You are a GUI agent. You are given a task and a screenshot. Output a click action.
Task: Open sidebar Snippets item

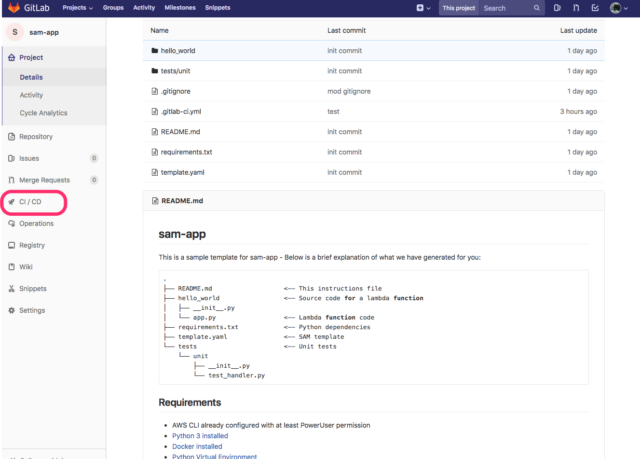[x=33, y=288]
